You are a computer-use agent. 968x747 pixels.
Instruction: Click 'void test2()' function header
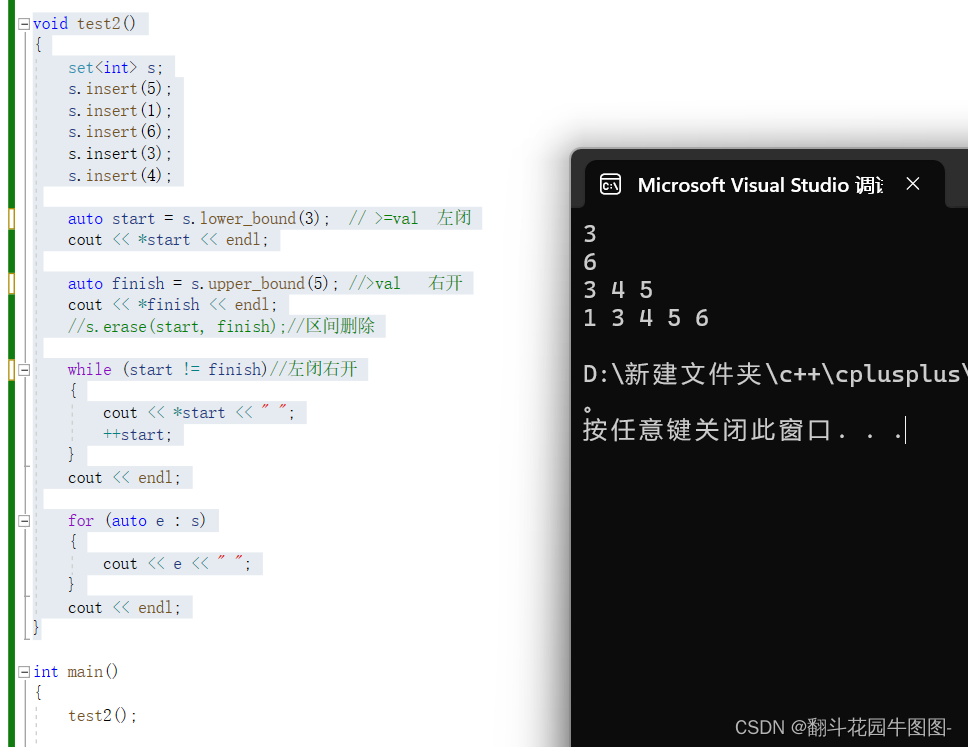(x=85, y=23)
